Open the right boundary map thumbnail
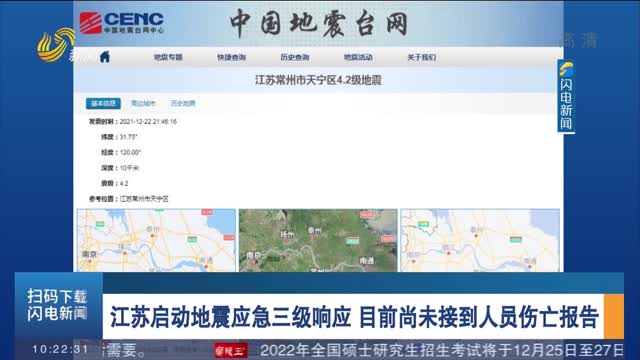640x360 pixels. [480, 240]
